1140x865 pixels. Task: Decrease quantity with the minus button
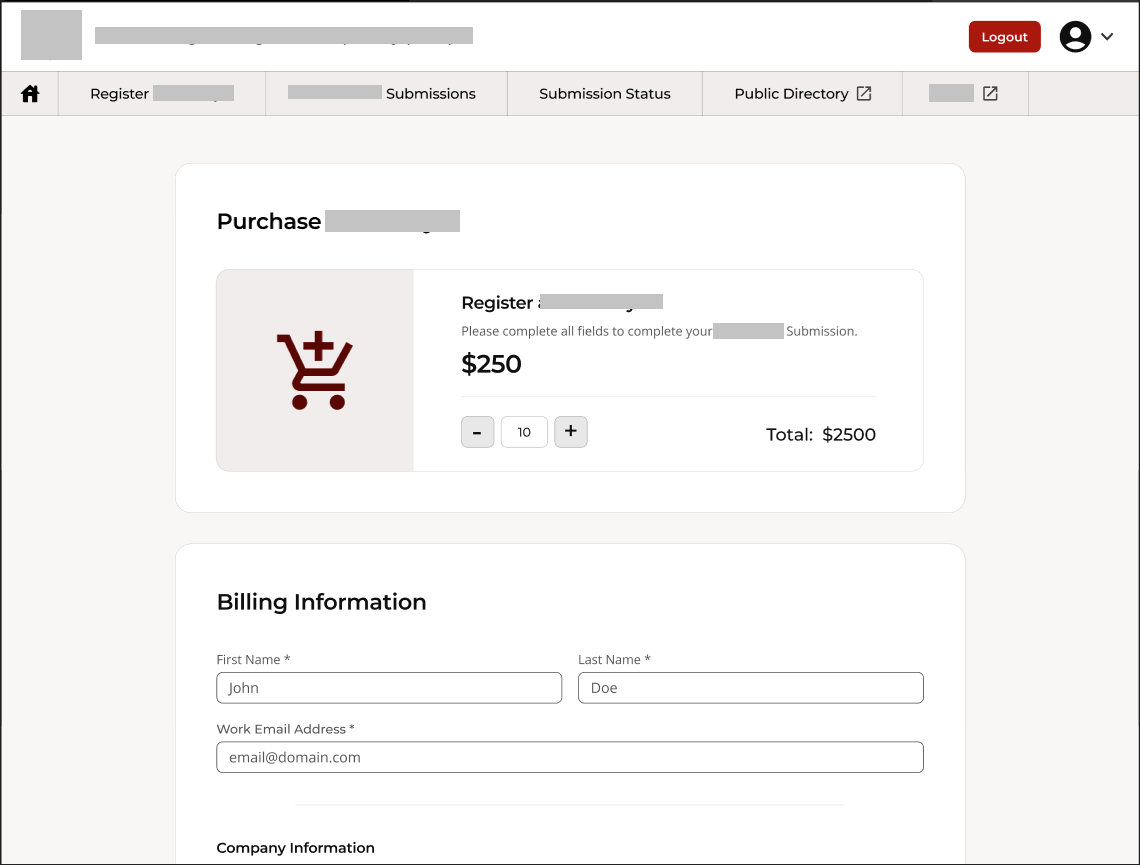pos(477,431)
